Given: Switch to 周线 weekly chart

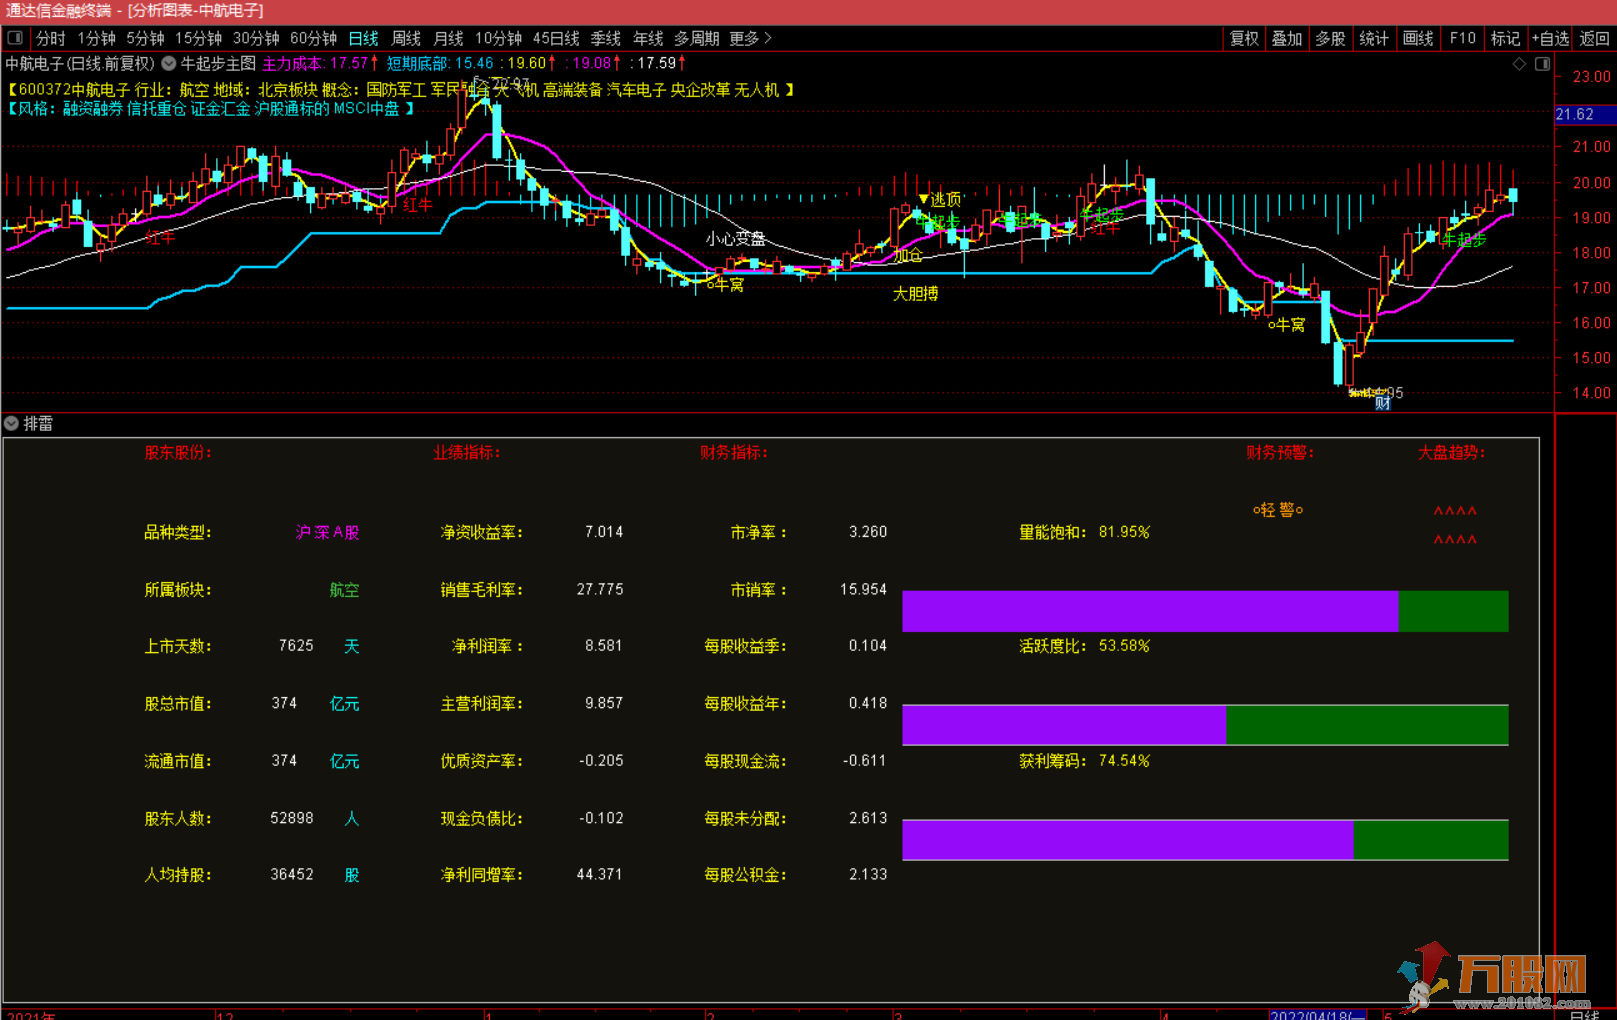Looking at the screenshot, I should (x=406, y=38).
